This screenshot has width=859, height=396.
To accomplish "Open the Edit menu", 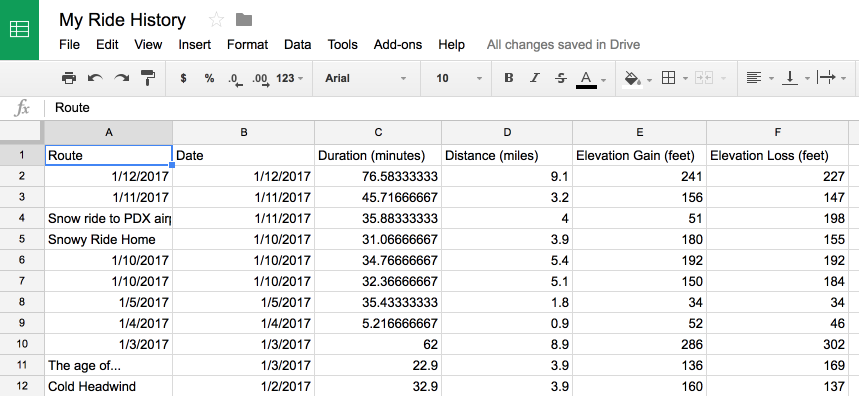I will coord(107,45).
